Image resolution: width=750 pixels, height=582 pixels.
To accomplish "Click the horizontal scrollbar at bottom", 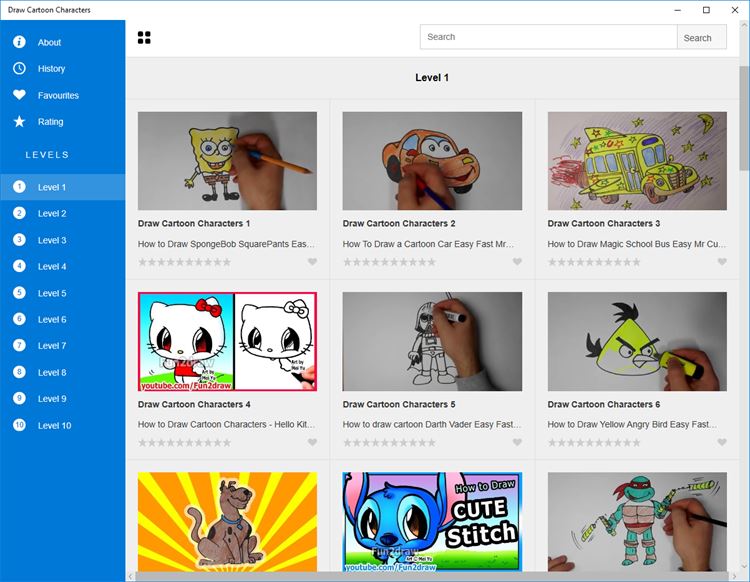I will tap(432, 577).
